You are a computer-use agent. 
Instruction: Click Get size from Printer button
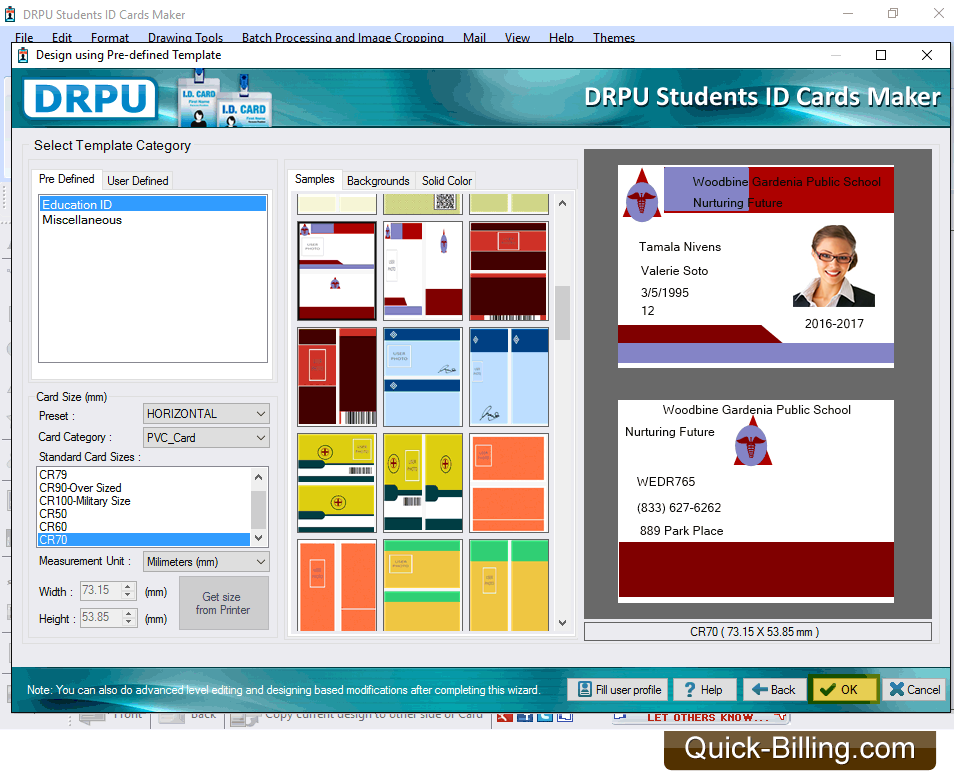[223, 603]
